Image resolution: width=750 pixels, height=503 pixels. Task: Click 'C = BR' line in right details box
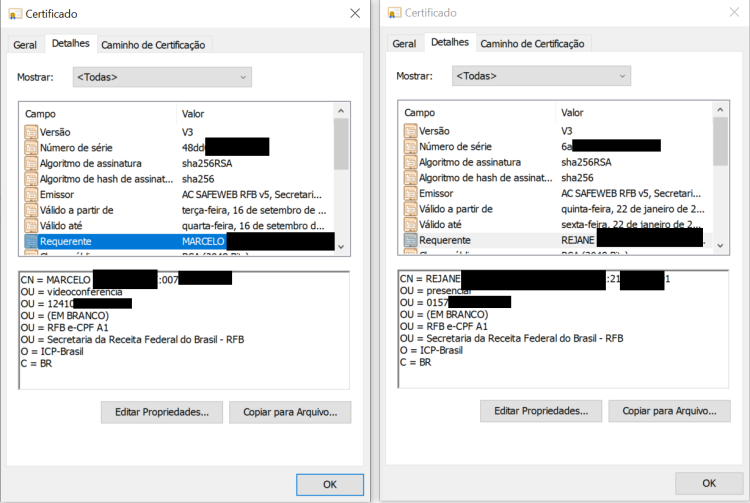[x=416, y=362]
